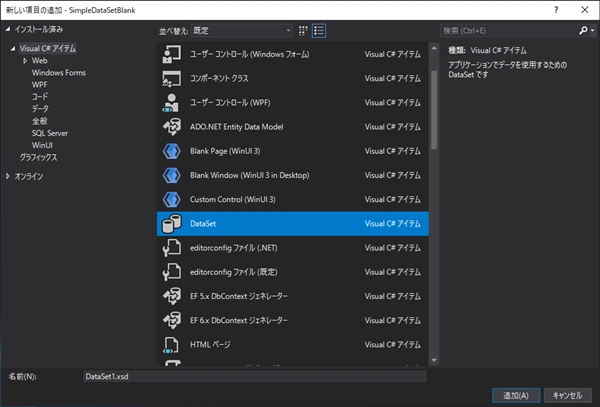The width and height of the screenshot is (600, 407).
Task: Click the search magnifier icon
Action: [x=583, y=30]
